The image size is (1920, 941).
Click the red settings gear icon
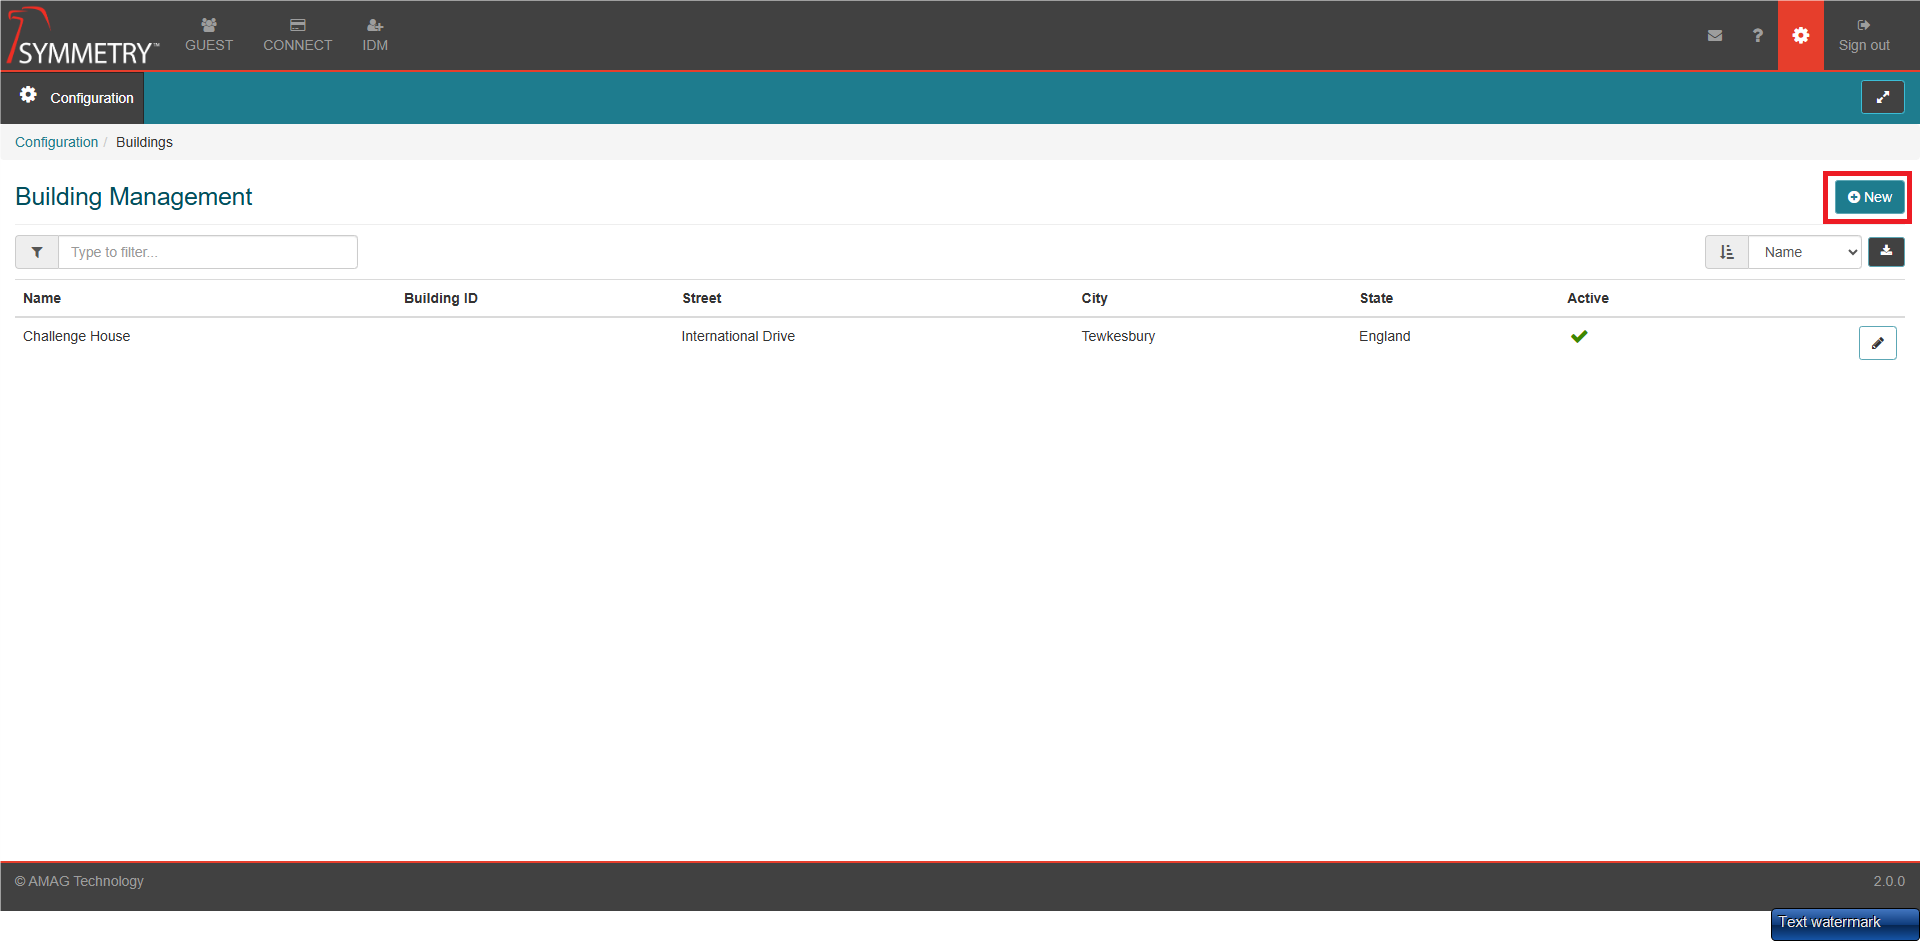tap(1800, 35)
